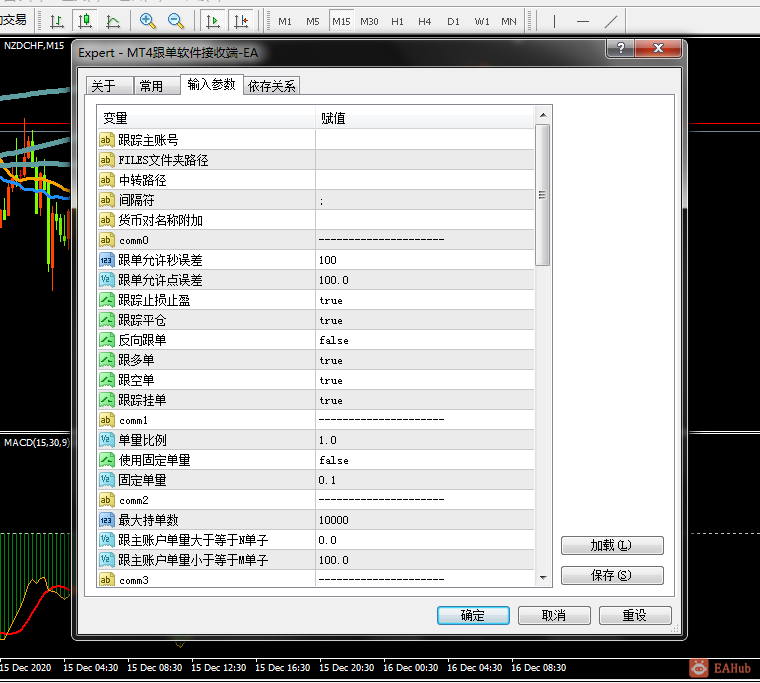Click the 赋值 column header
Viewport: 760px width, 683px height.
[x=425, y=118]
